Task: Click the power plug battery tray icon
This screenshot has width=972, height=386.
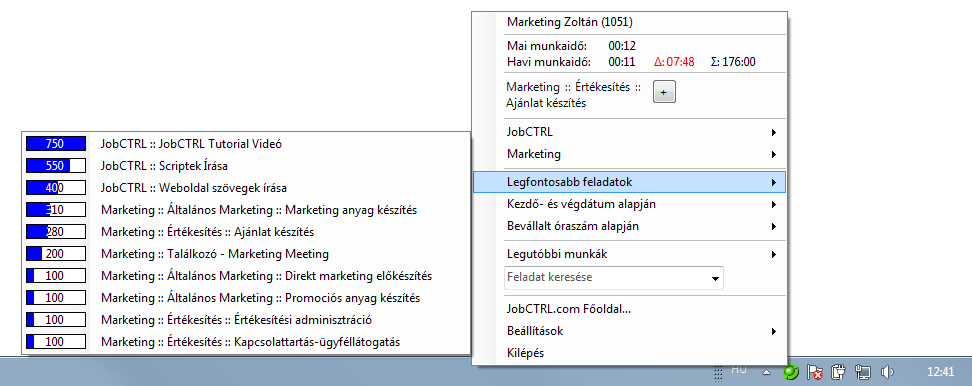Action: point(839,372)
